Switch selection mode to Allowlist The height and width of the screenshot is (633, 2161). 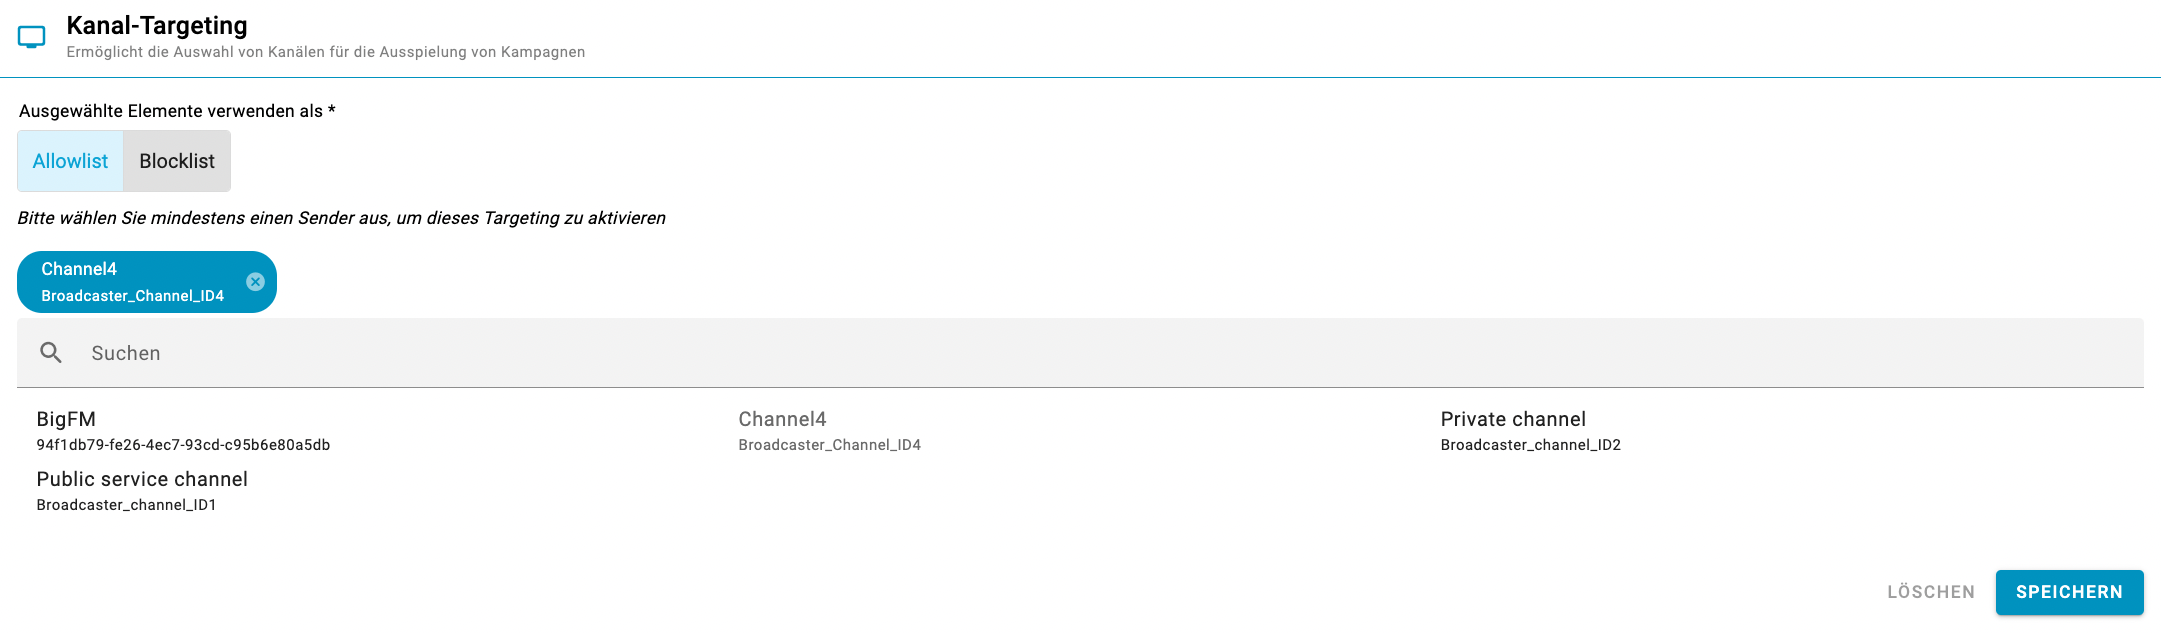[70, 161]
